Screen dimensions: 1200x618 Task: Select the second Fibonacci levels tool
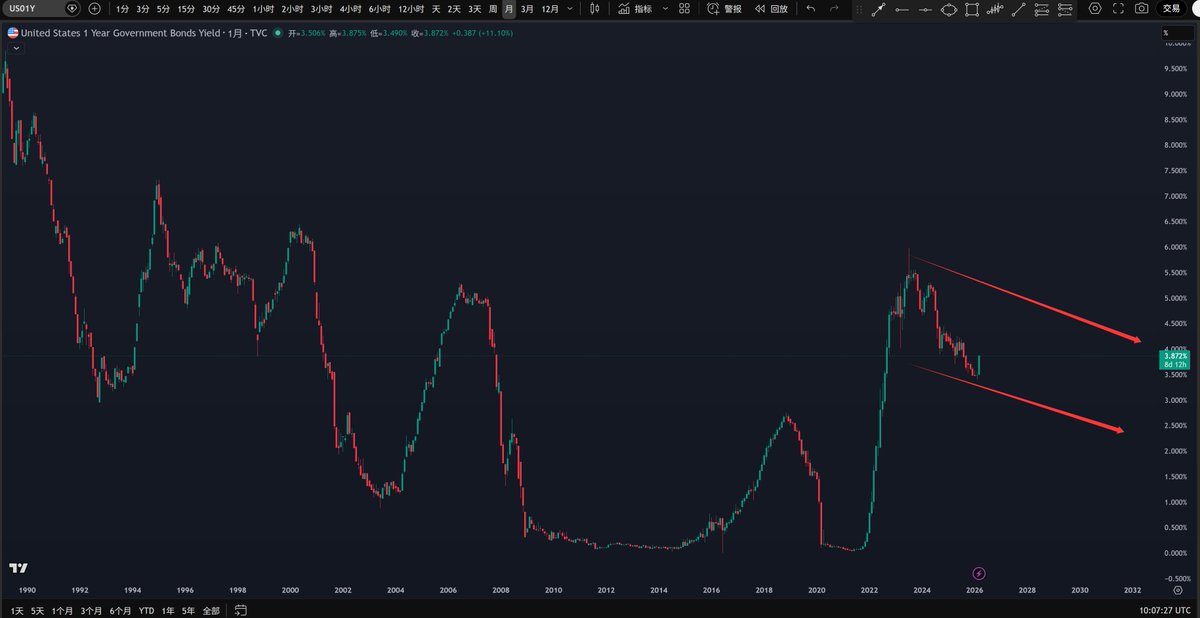[x=1064, y=8]
